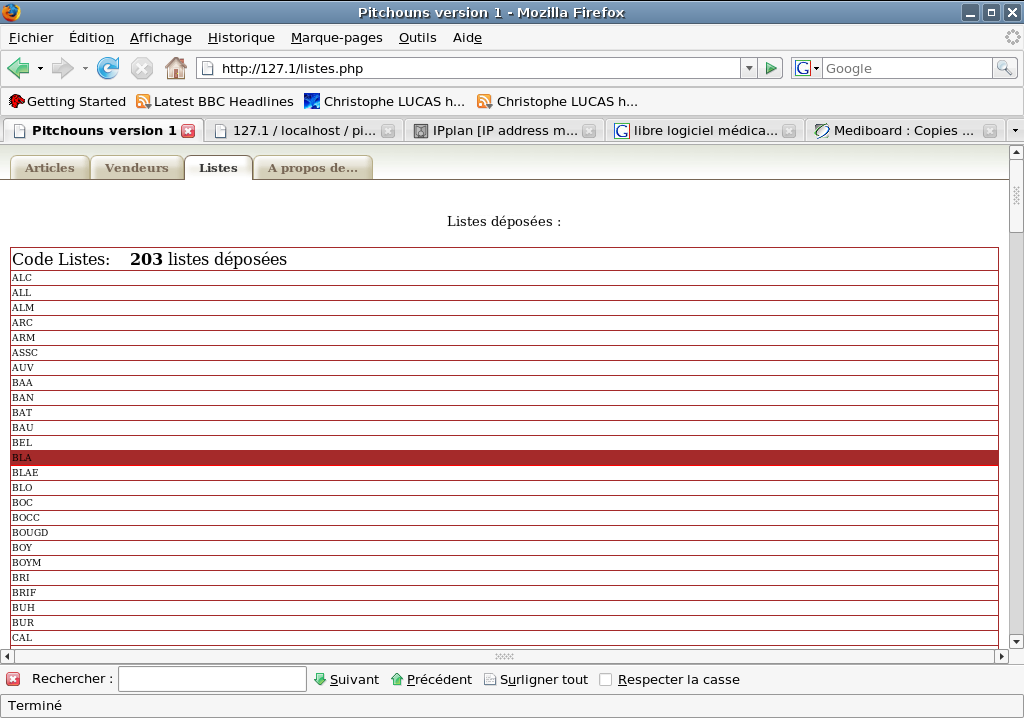Image resolution: width=1024 pixels, height=718 pixels.
Task: Click the search magnifier icon
Action: (1004, 68)
